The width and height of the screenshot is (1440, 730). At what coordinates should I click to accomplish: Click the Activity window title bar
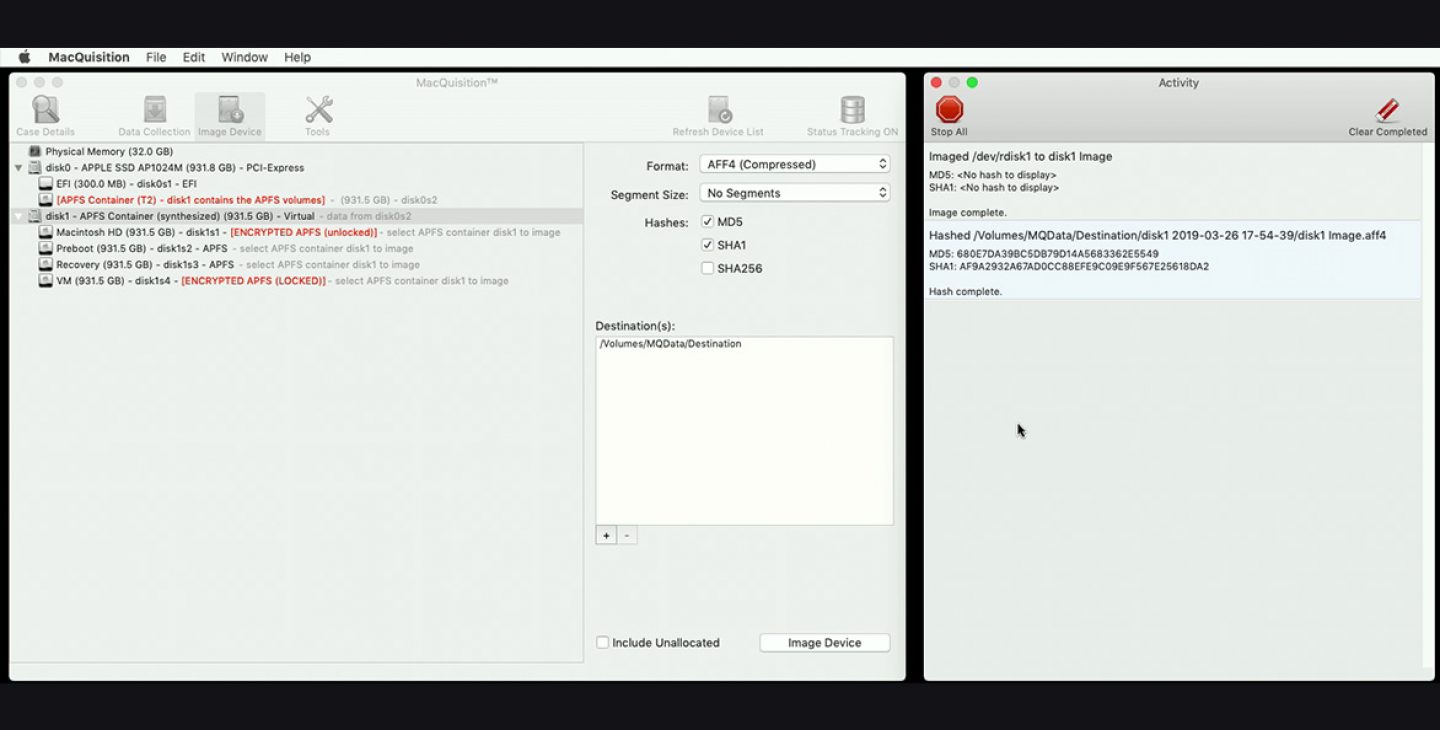coord(1178,82)
